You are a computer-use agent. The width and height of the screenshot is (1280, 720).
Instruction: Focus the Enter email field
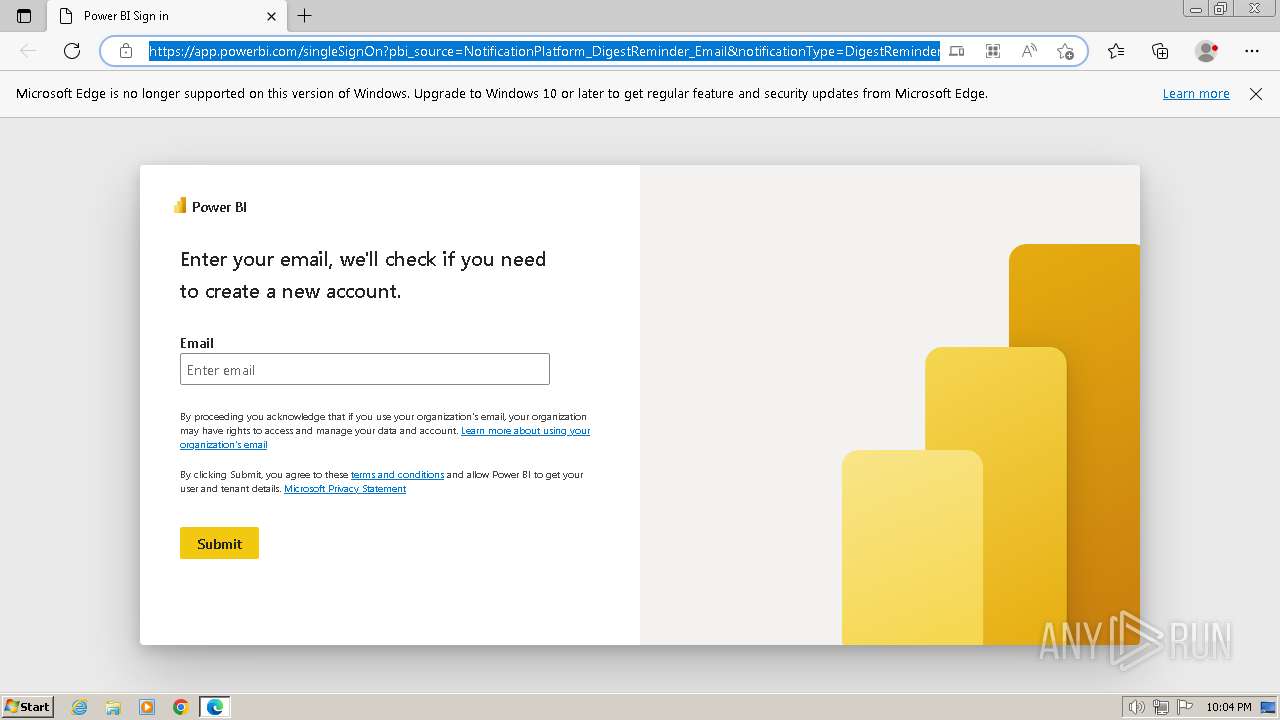tap(365, 369)
